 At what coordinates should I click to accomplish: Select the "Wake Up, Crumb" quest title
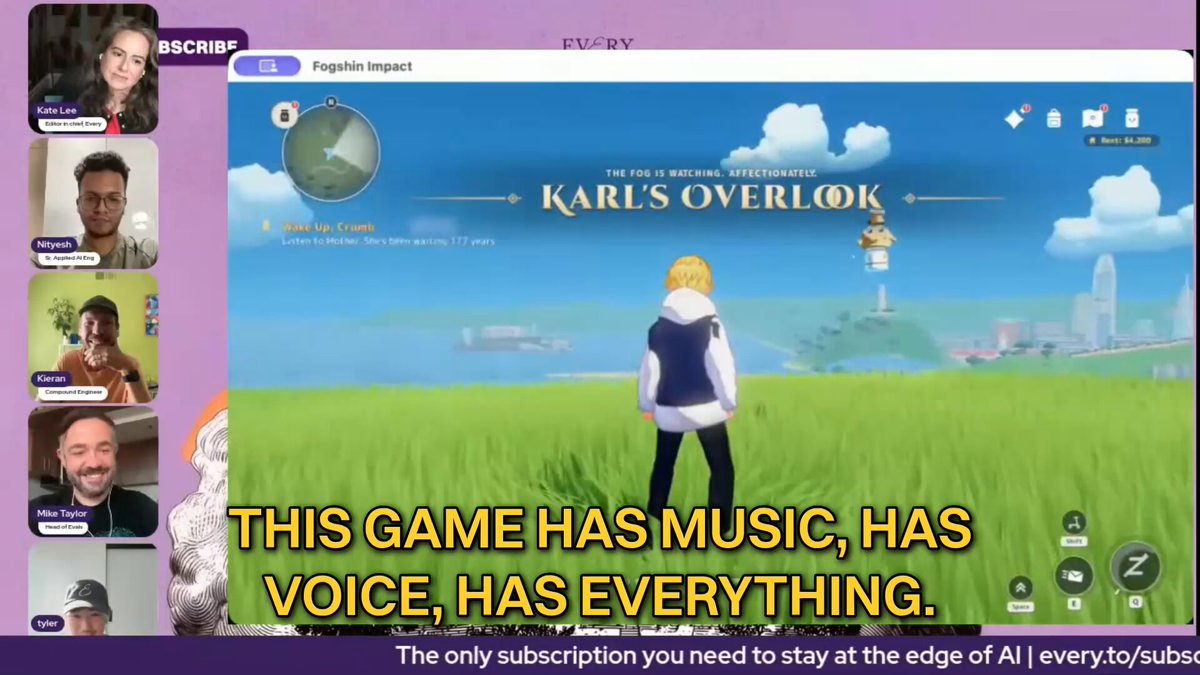[x=327, y=227]
